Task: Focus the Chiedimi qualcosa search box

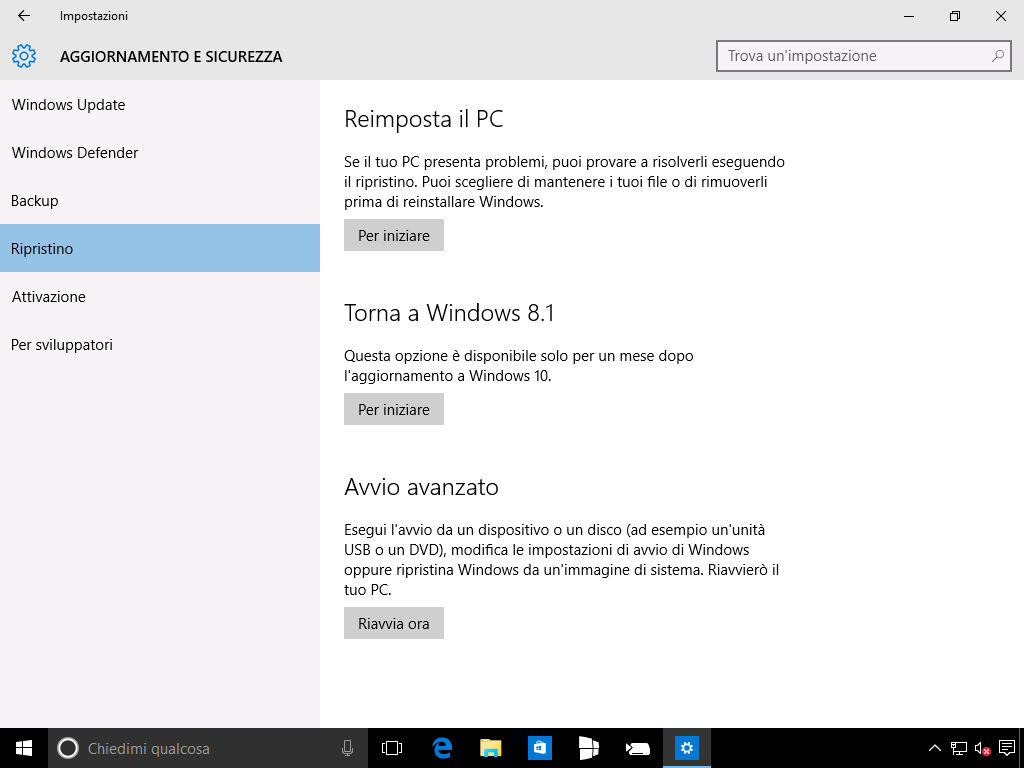Action: pos(208,748)
